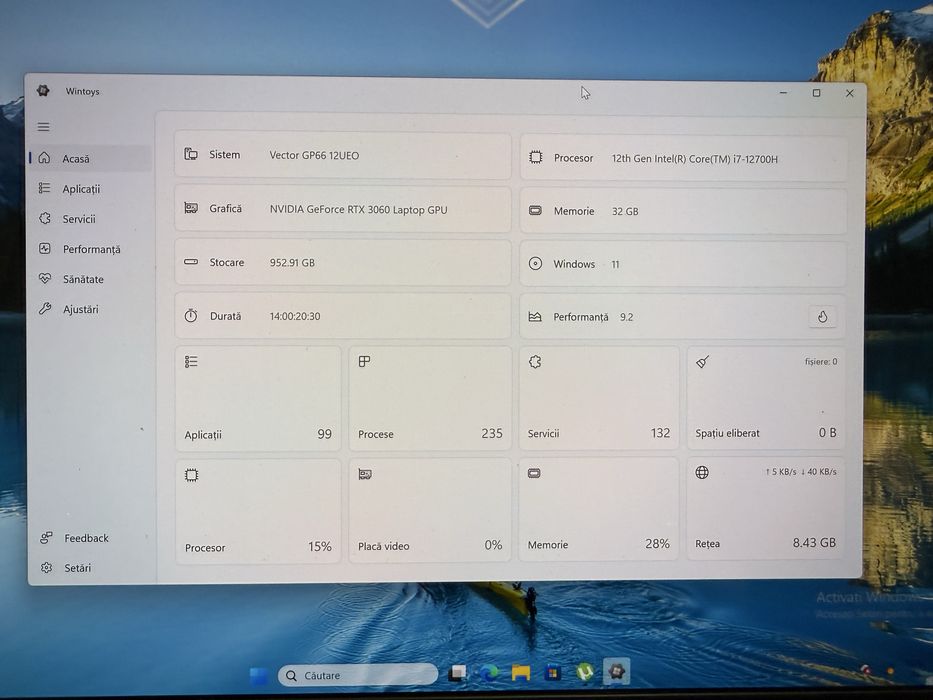The height and width of the screenshot is (700, 933).
Task: Click the Procesor chip icon in info row
Action: 536,157
